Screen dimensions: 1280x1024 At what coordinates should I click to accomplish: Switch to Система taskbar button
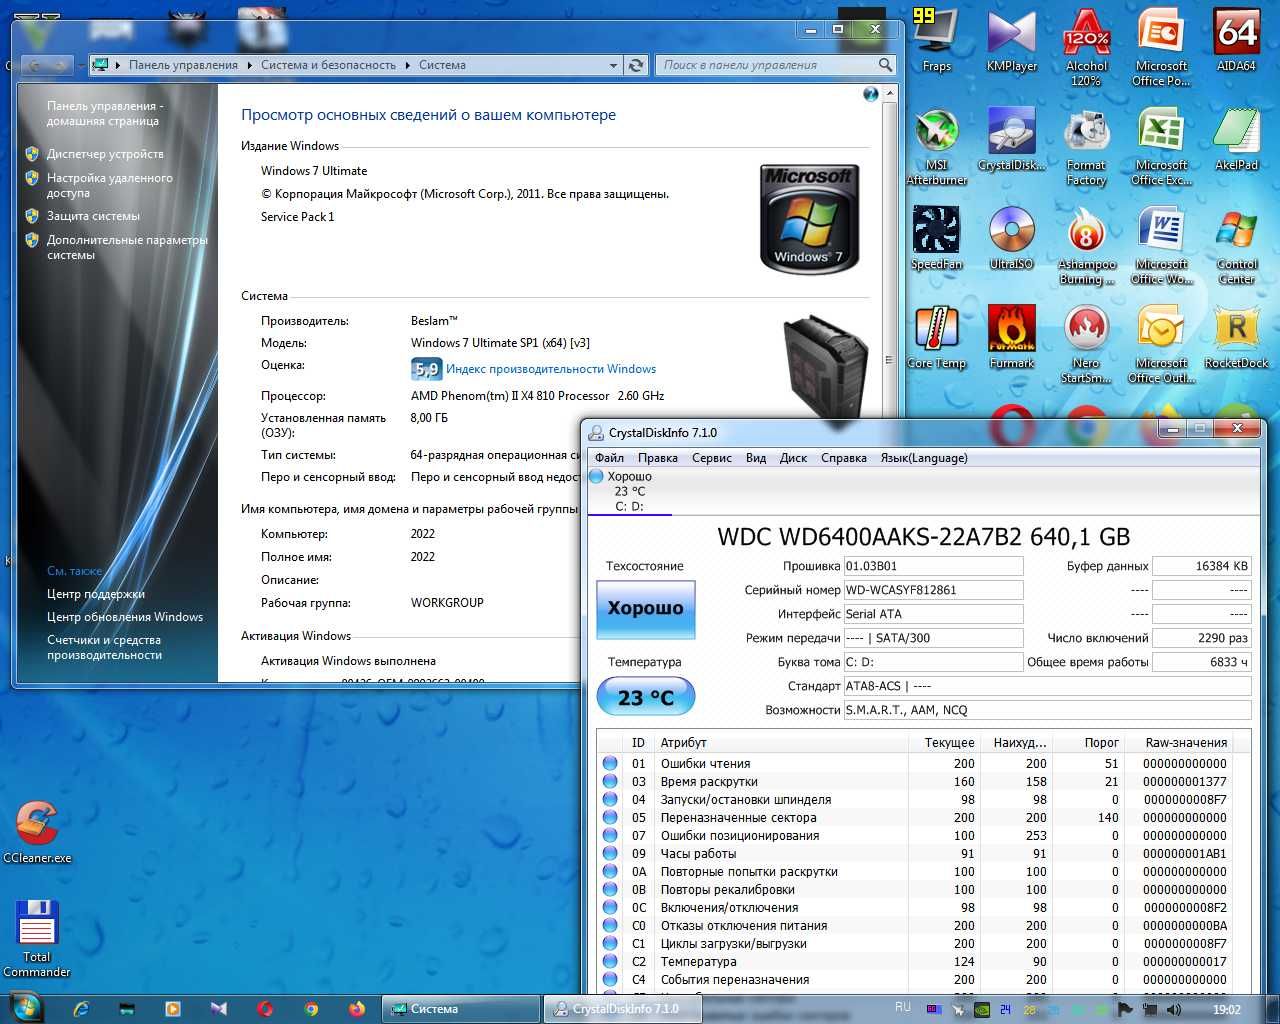coord(461,1009)
